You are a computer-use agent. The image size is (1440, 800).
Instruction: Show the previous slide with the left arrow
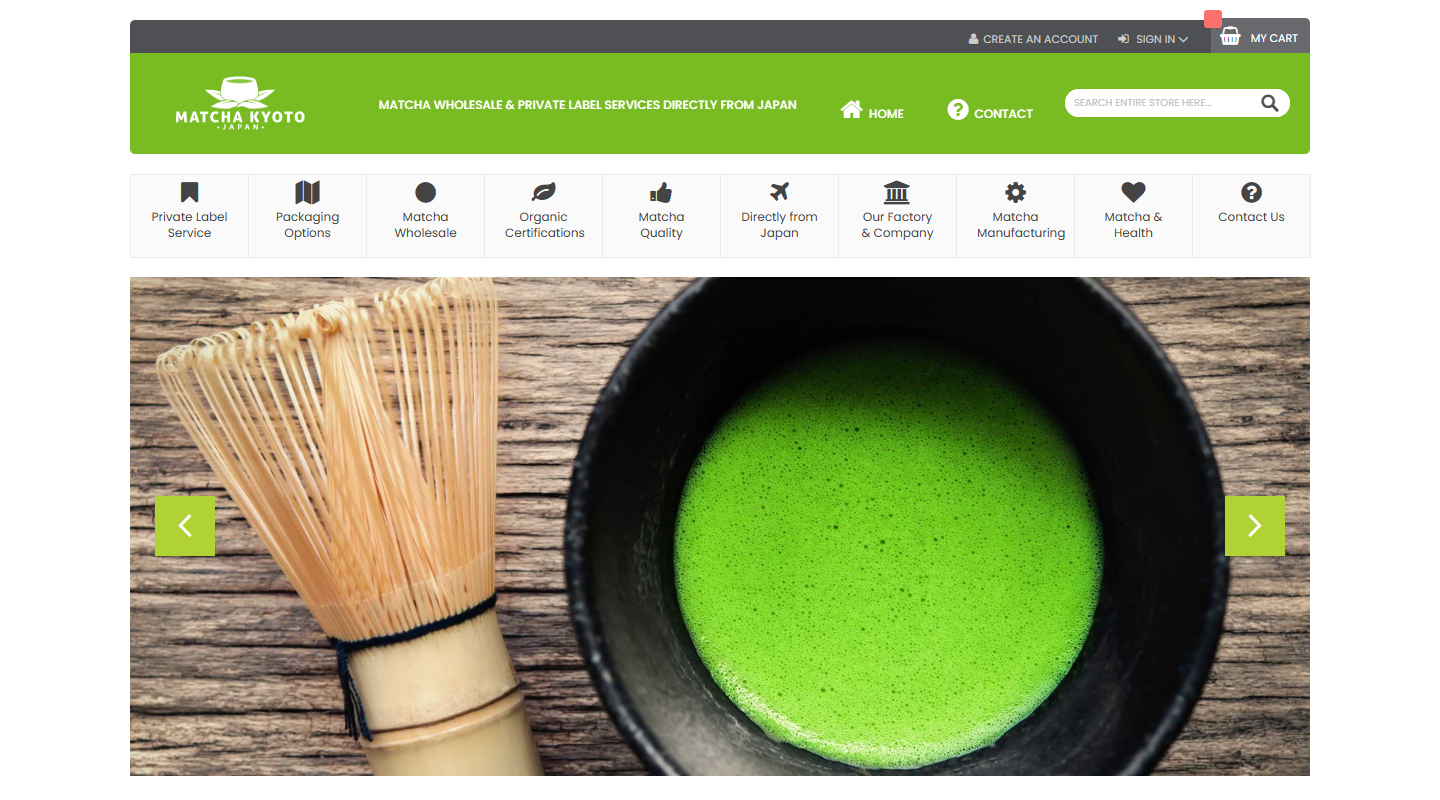pos(185,526)
